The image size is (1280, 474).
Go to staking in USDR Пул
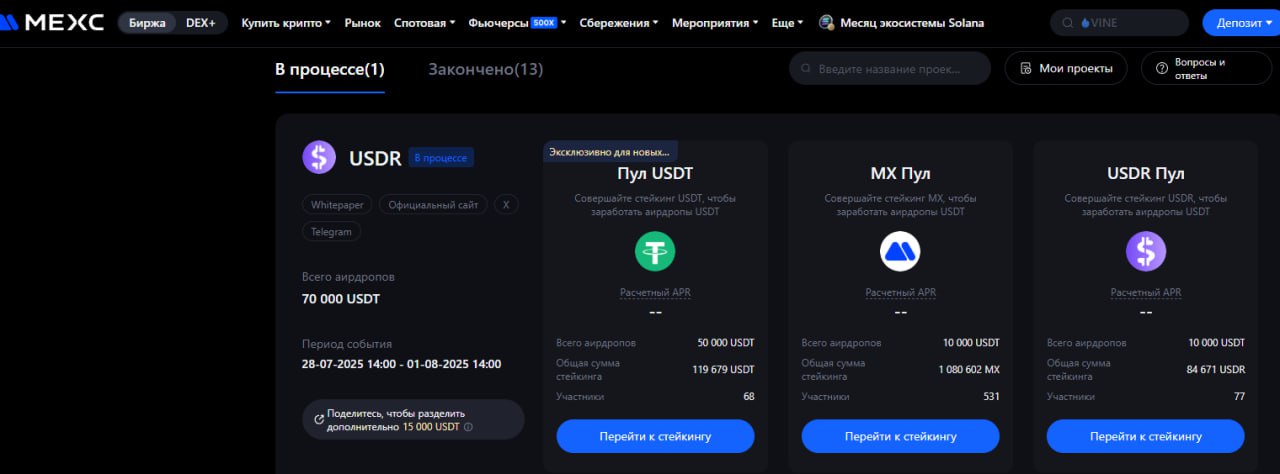coord(1146,436)
